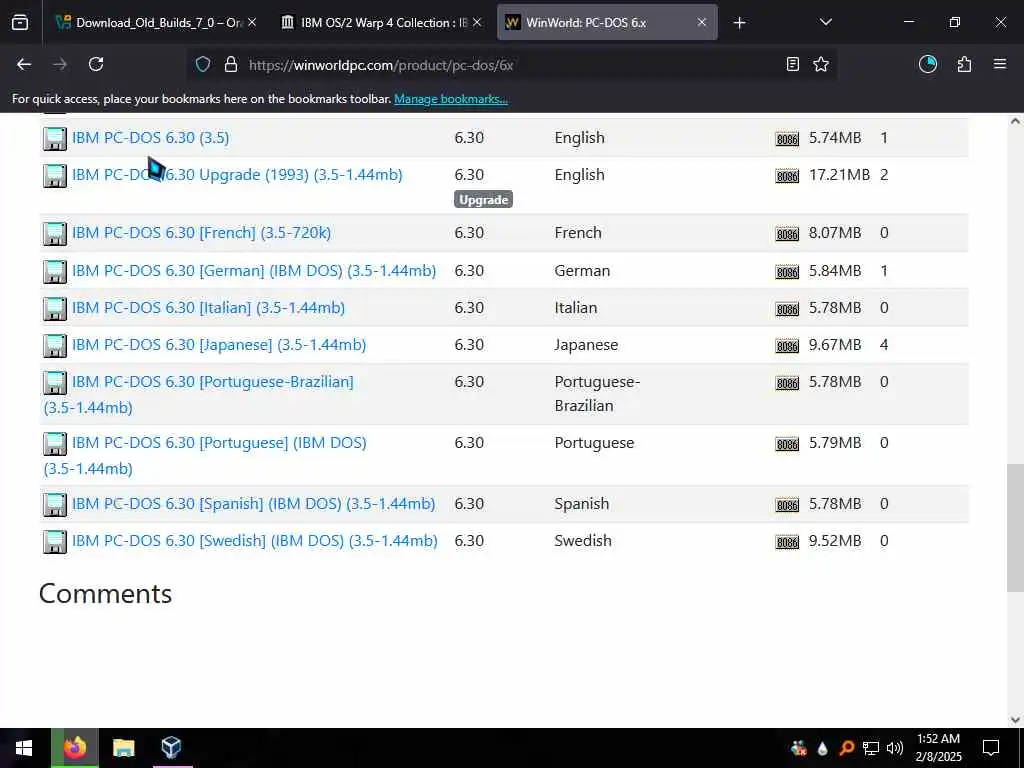
Task: Toggle reader view
Action: coord(792,64)
